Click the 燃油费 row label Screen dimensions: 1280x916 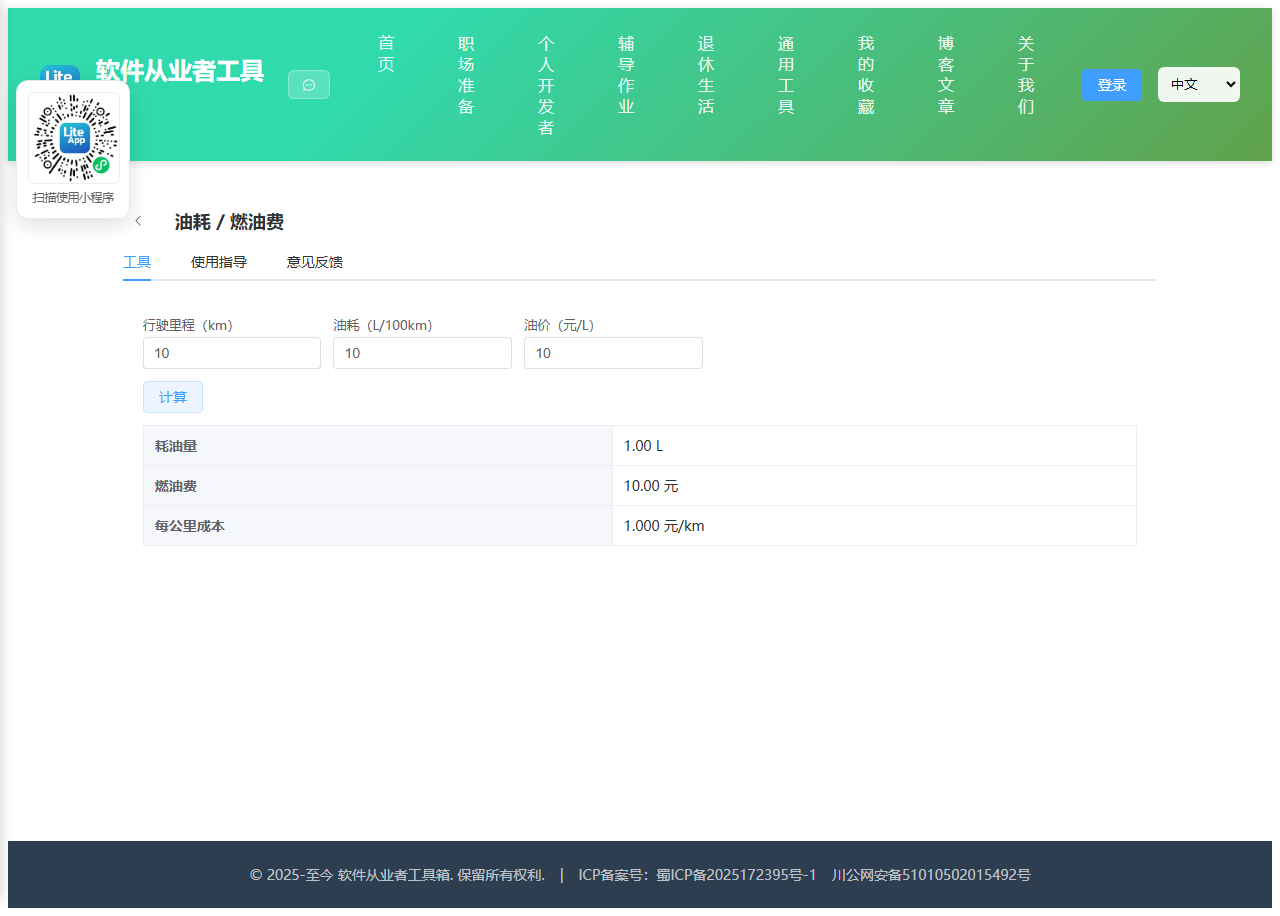pyautogui.click(x=176, y=486)
